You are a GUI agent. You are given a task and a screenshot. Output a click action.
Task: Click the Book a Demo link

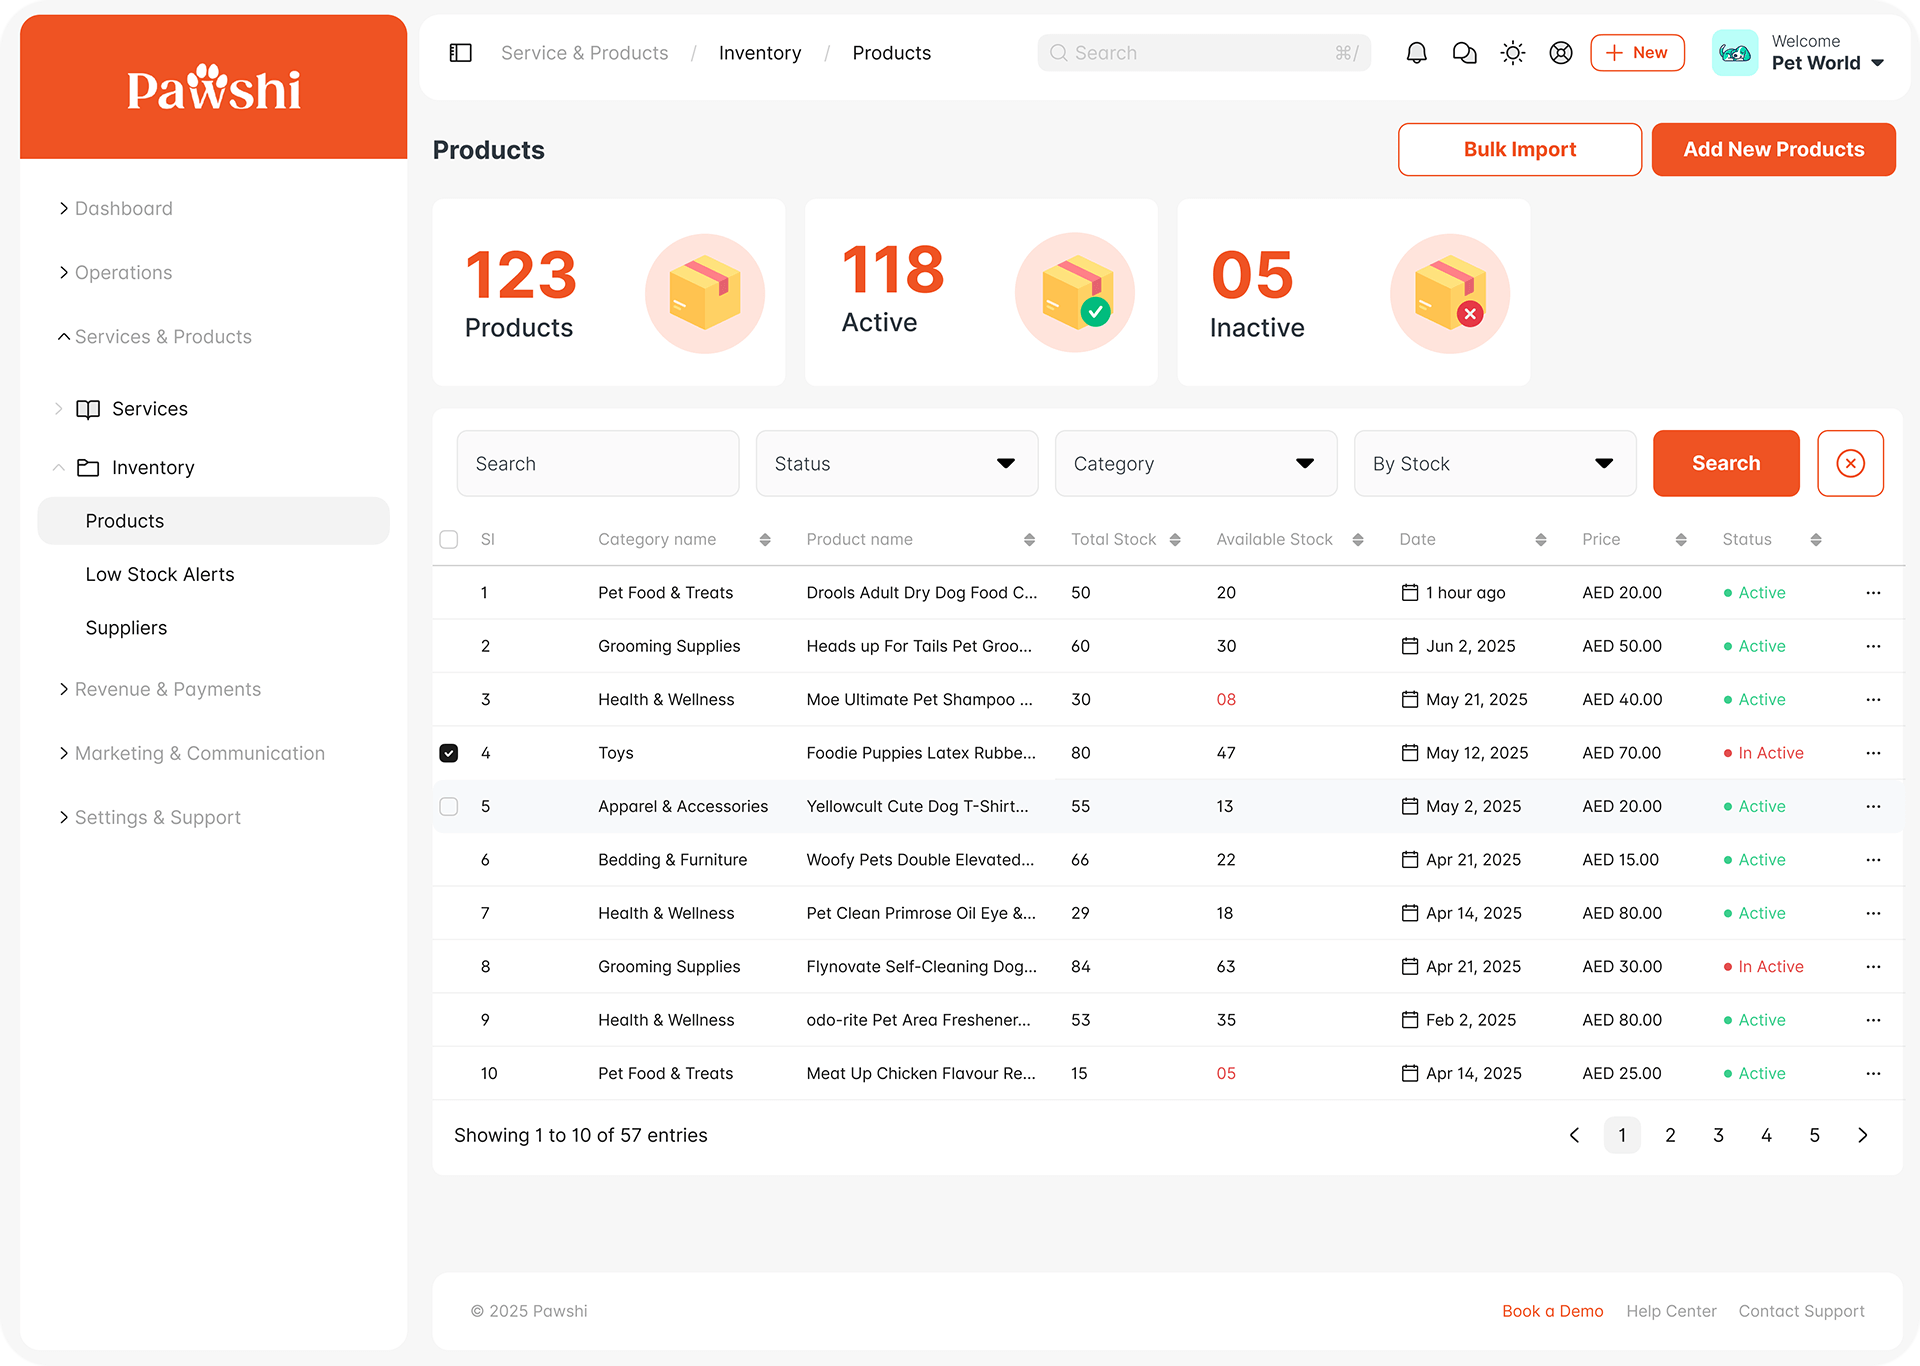tap(1552, 1311)
